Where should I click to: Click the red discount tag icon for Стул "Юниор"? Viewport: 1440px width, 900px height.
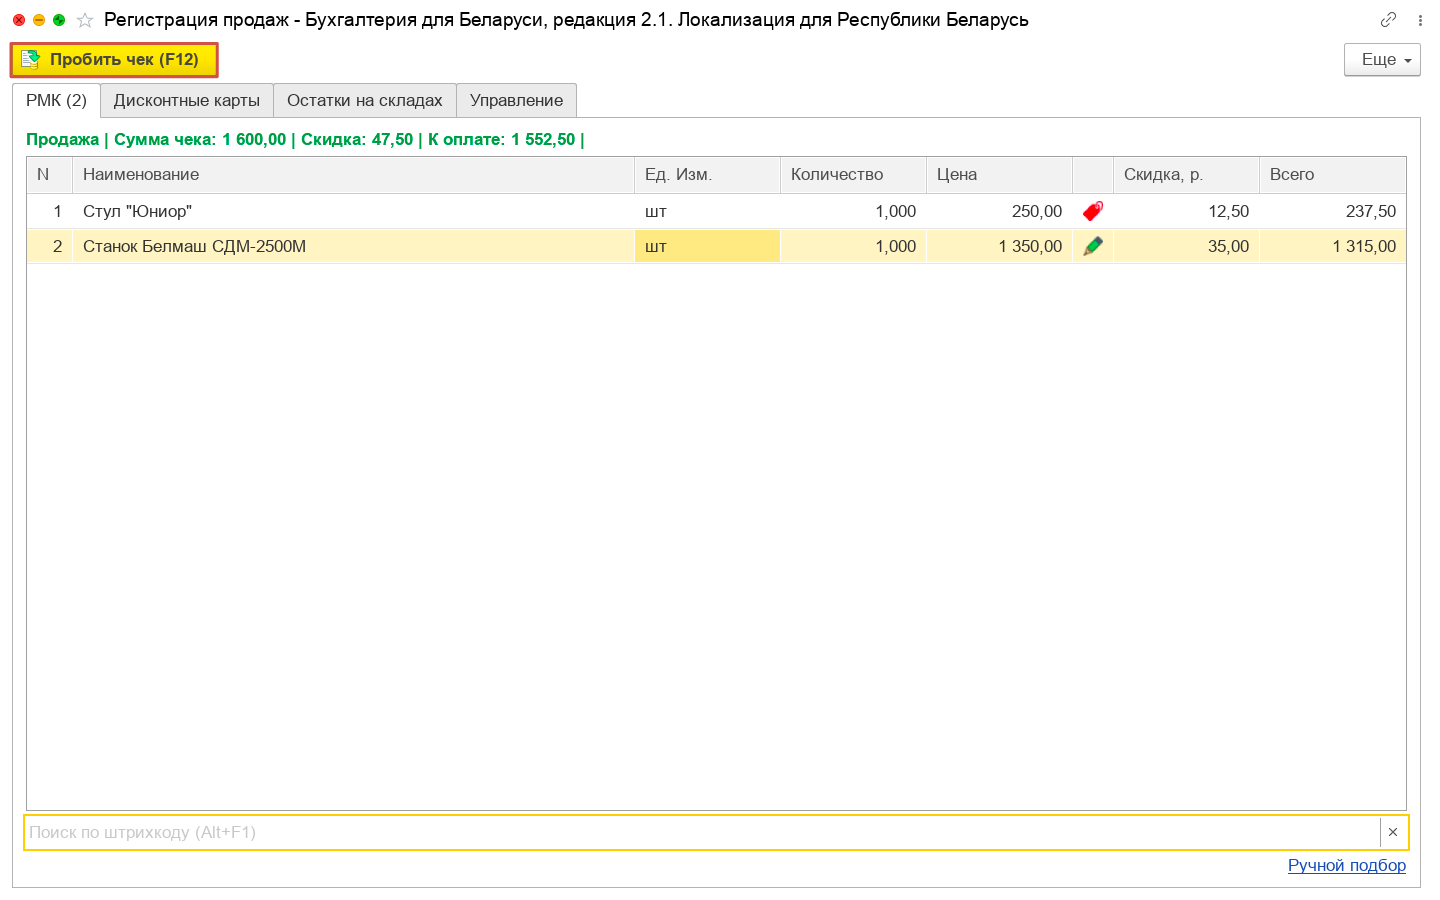(1093, 211)
